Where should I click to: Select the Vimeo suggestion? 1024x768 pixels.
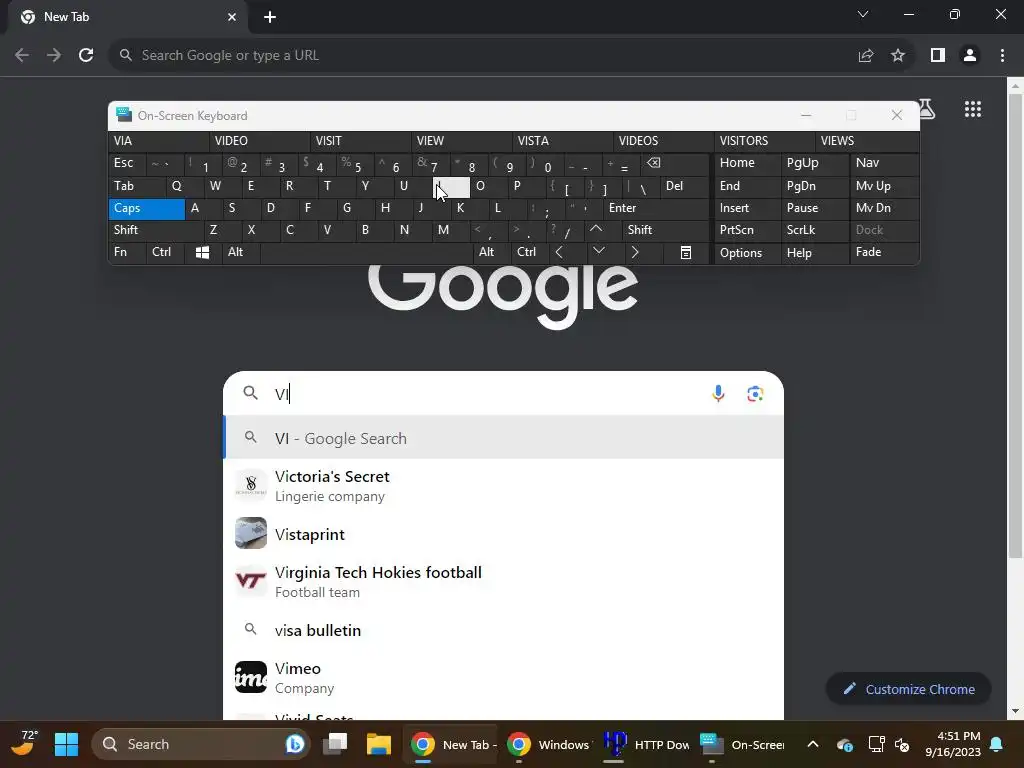point(503,677)
